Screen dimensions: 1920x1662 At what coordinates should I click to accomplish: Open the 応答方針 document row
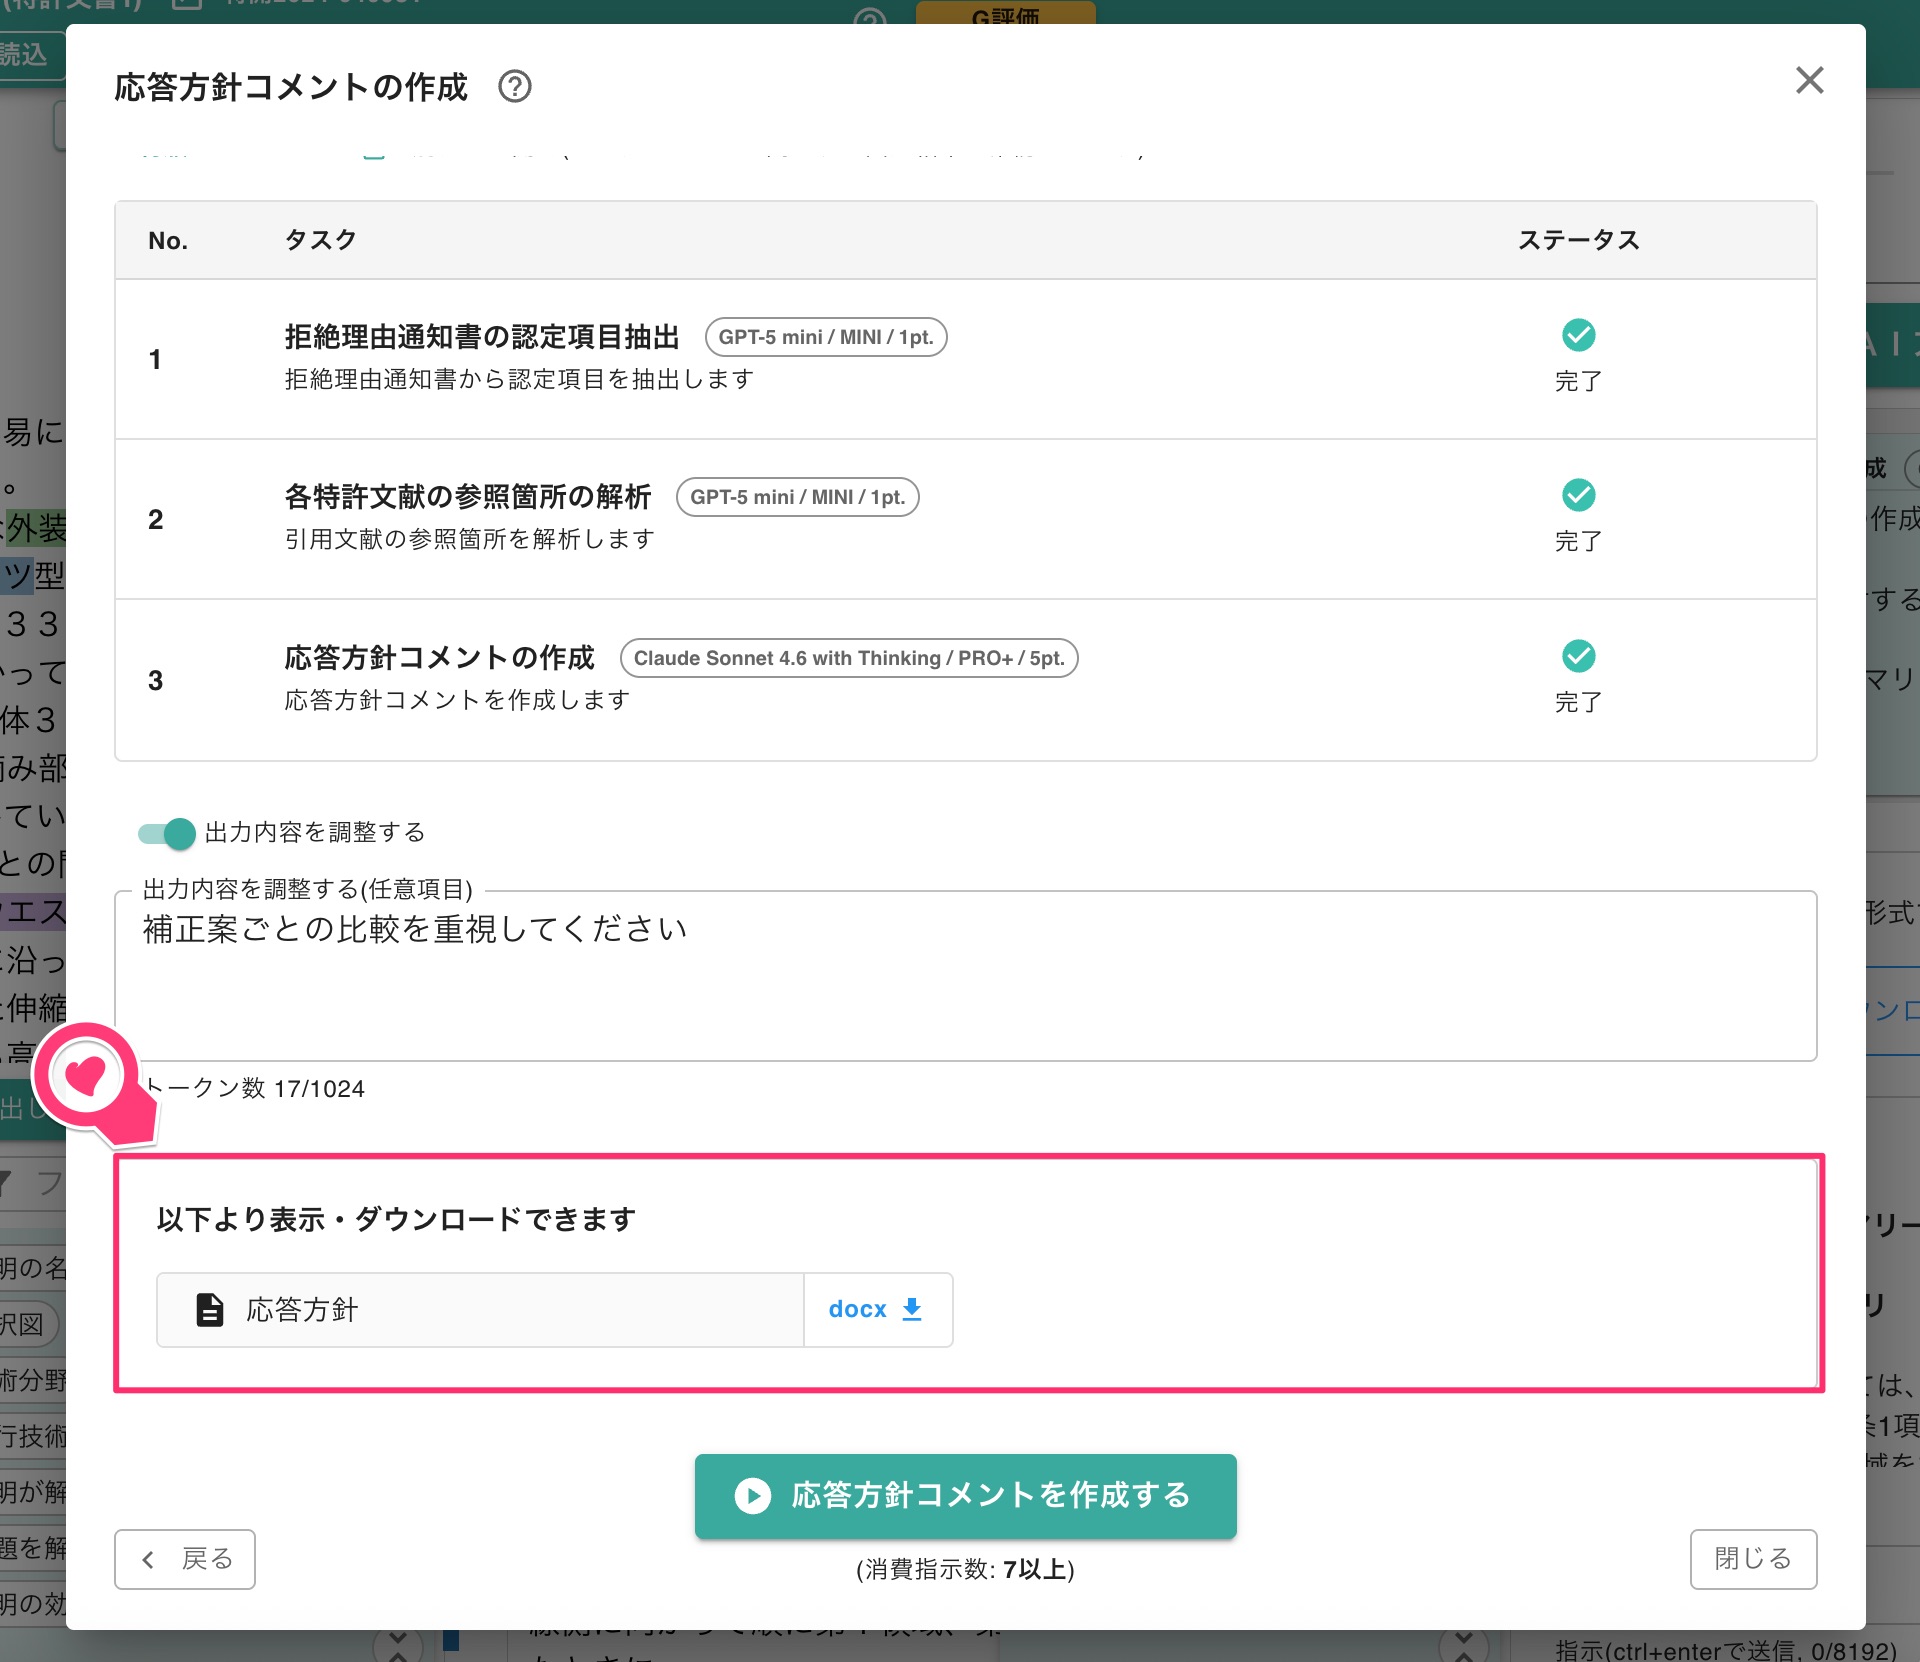tap(480, 1310)
